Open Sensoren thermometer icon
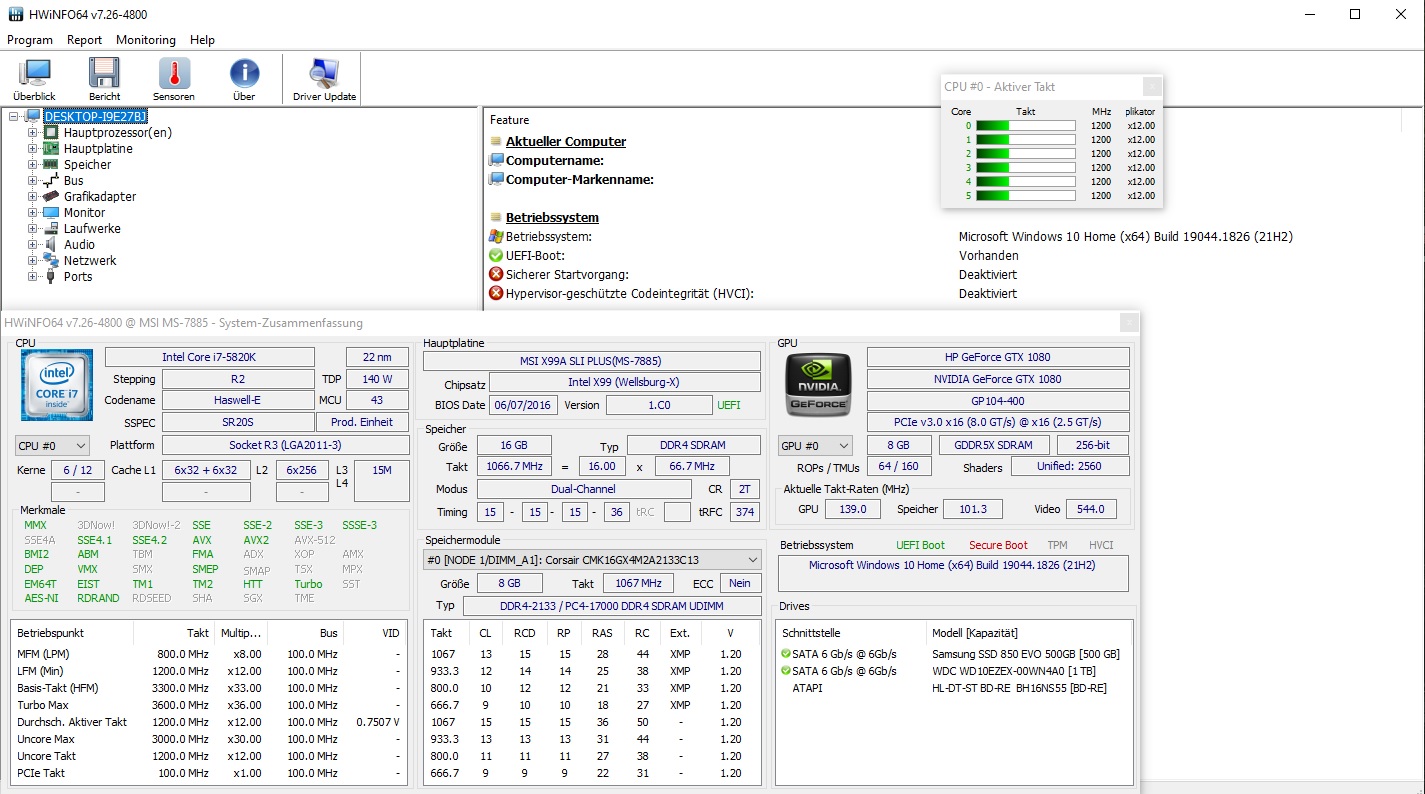 (174, 79)
